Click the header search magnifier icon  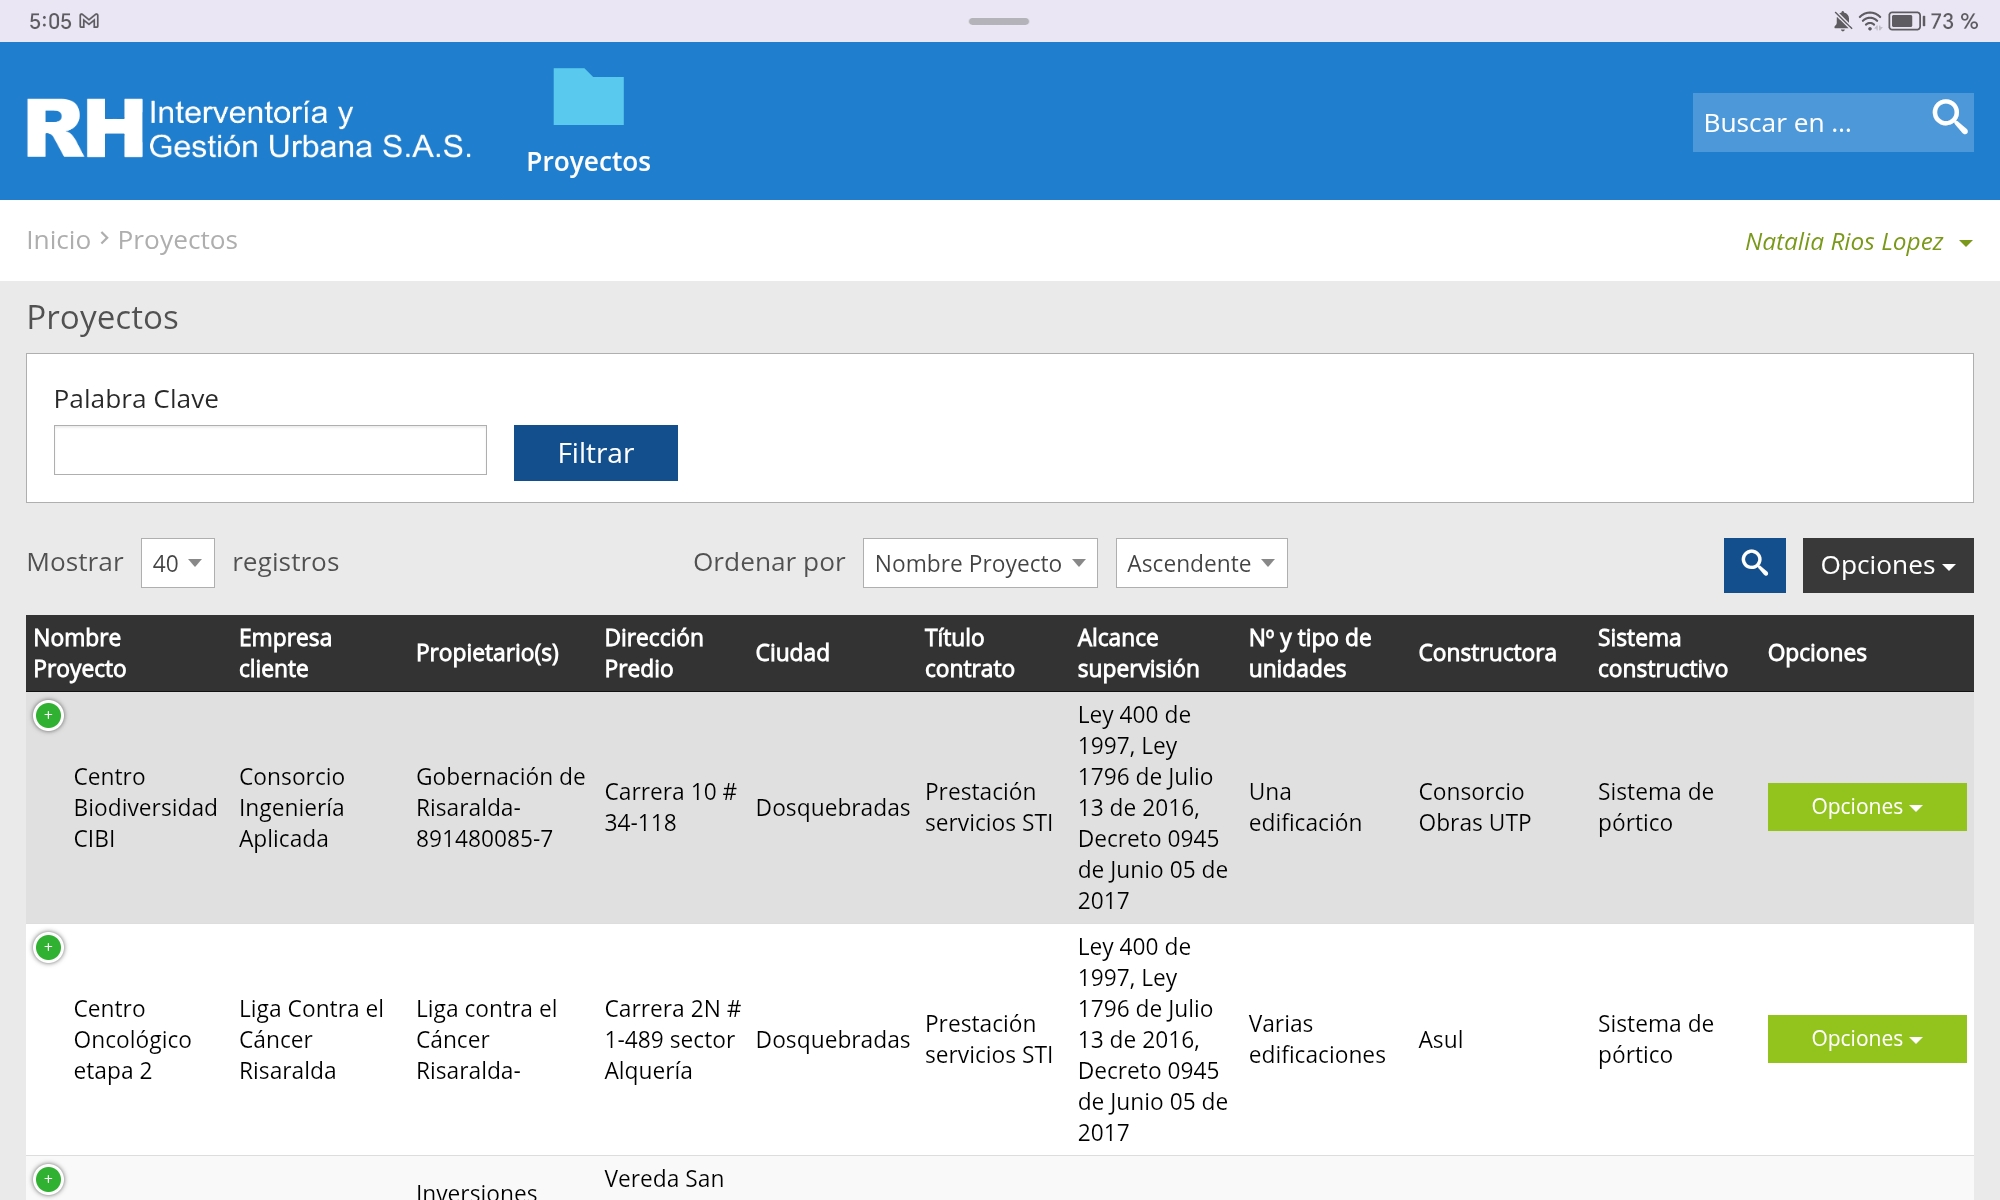[1948, 119]
